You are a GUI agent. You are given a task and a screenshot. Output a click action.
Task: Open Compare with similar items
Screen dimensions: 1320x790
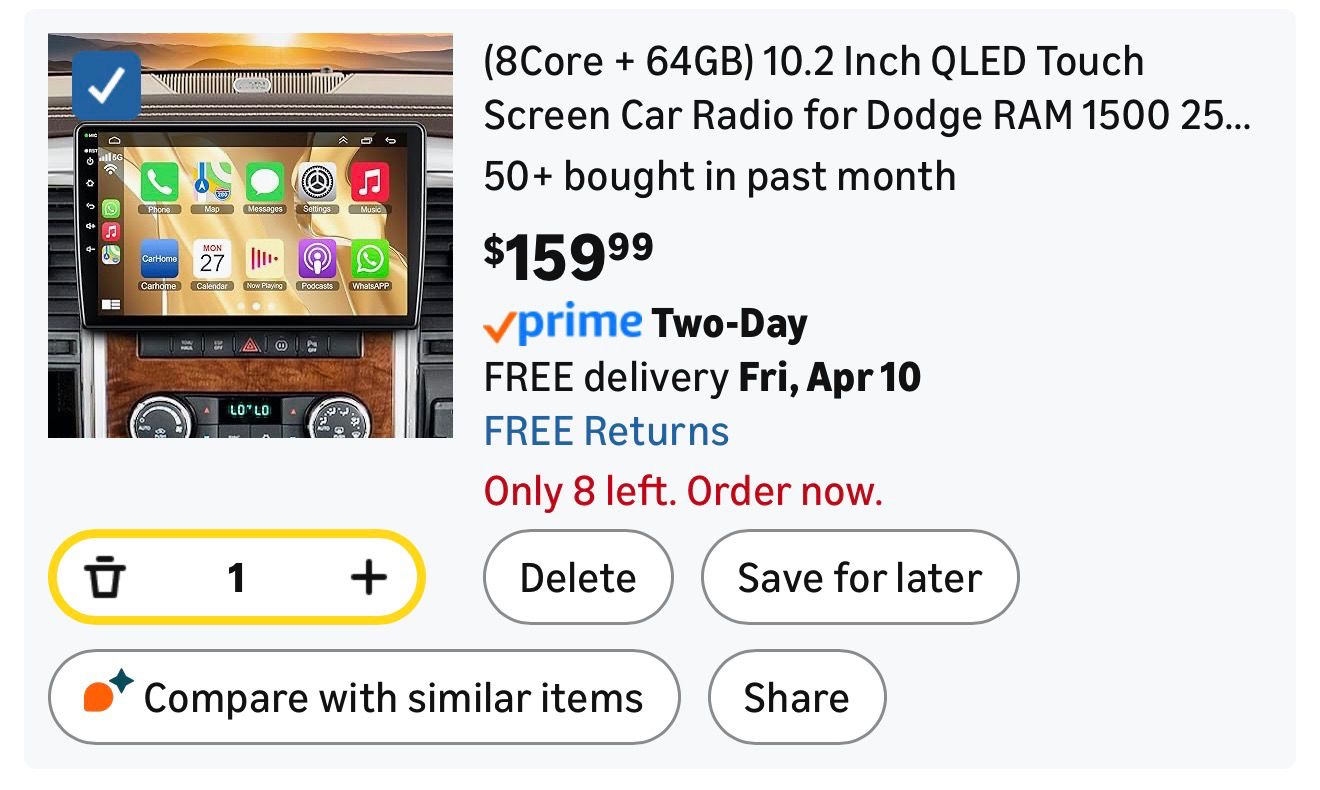tap(364, 697)
